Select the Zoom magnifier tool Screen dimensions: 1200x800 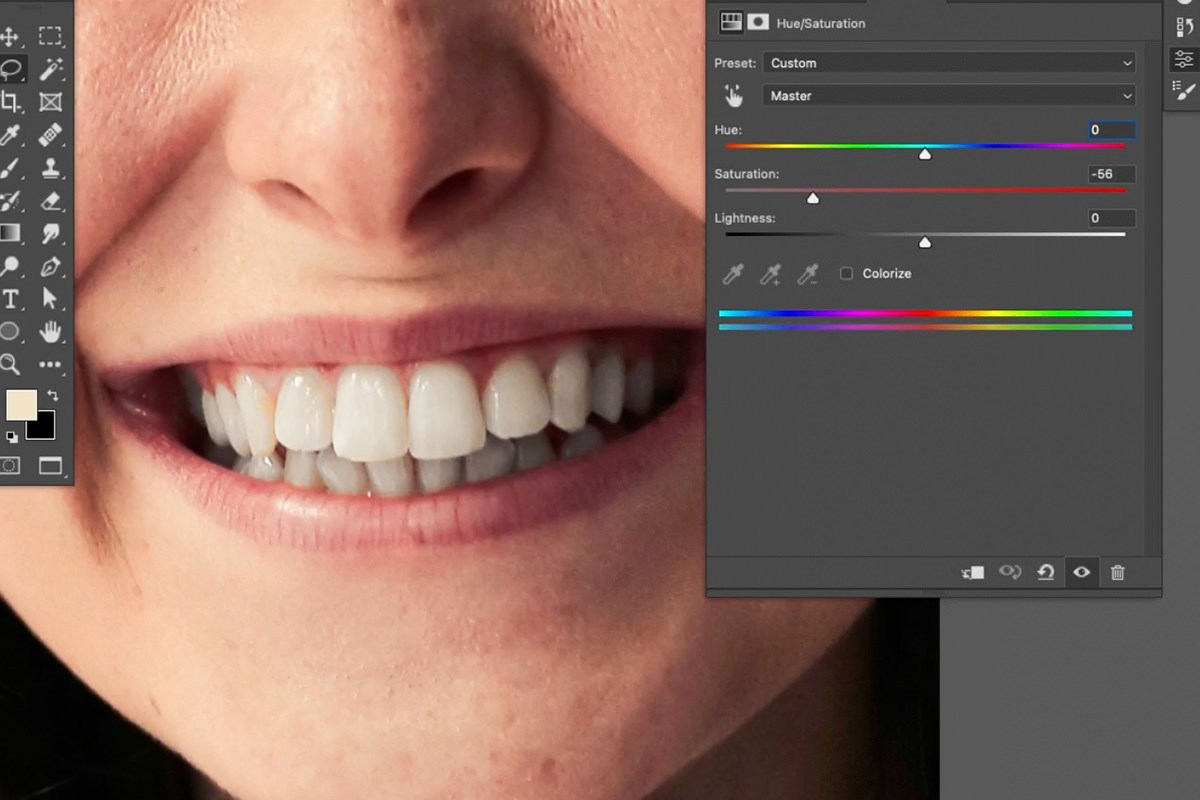tap(10, 364)
